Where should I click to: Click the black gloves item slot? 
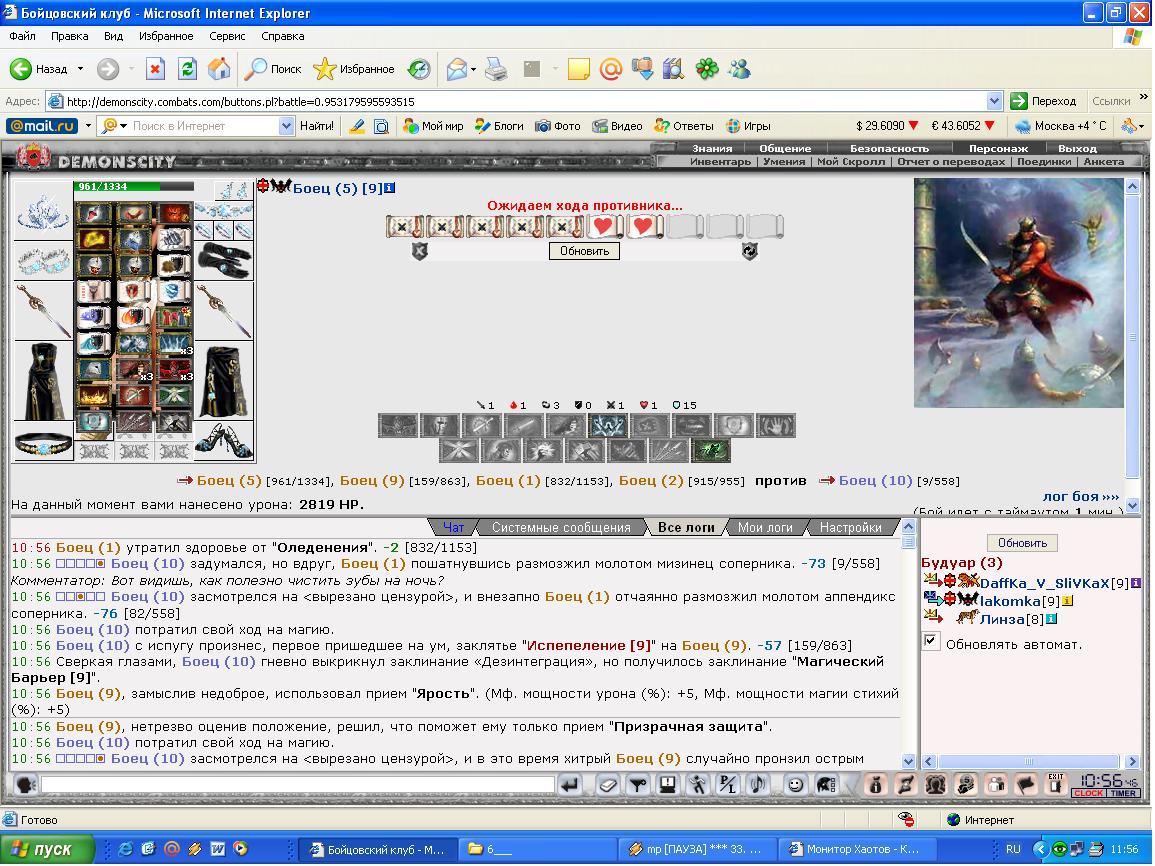(224, 260)
